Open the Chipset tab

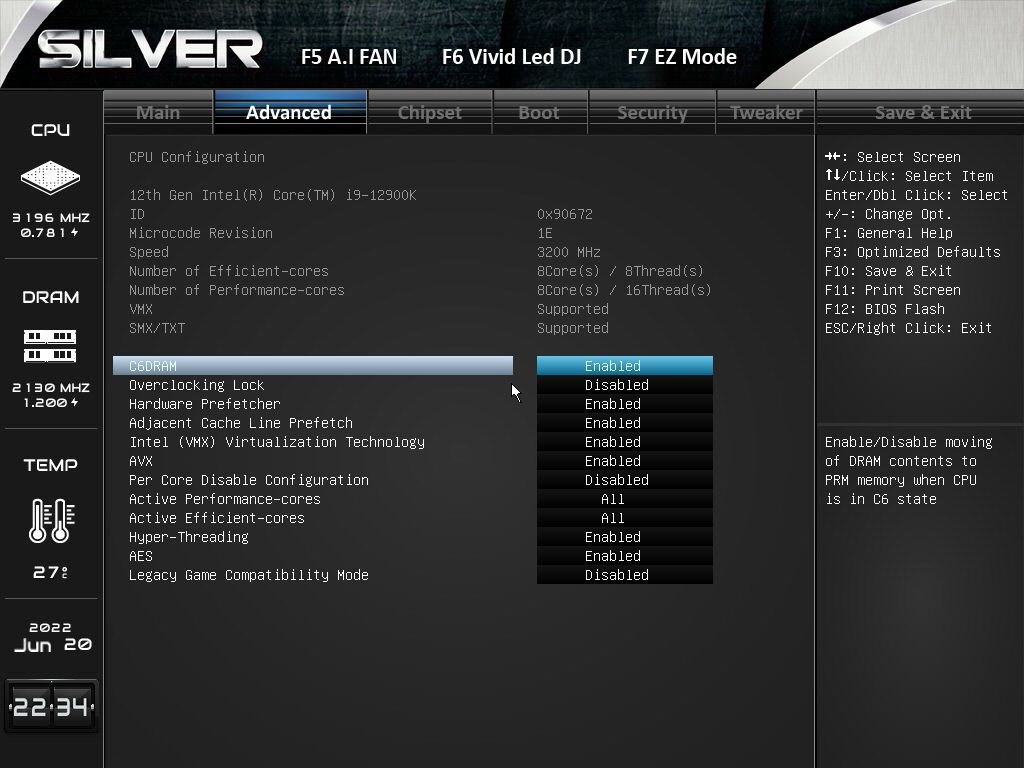[430, 112]
